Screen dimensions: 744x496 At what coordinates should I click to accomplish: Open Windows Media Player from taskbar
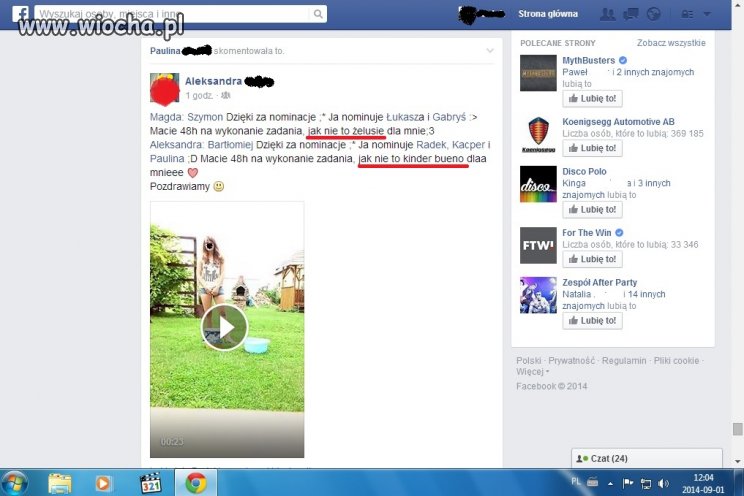[x=103, y=483]
